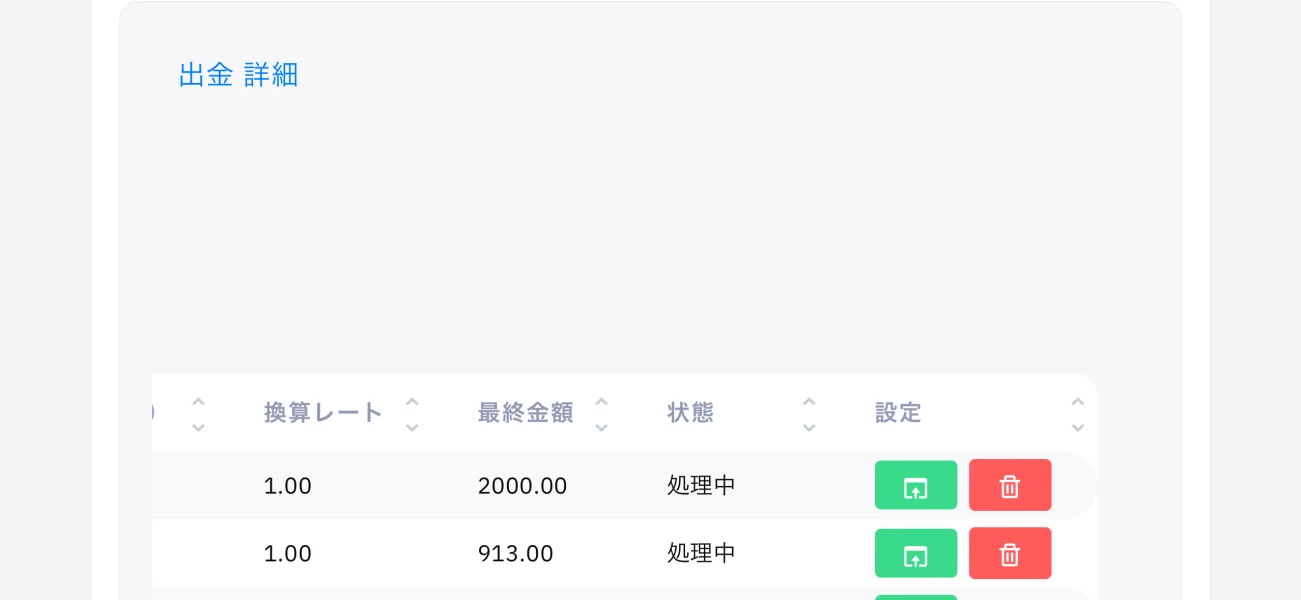Delete the withdrawal row with amount 2000.00
Screen dimensions: 1301x600
click(1009, 486)
